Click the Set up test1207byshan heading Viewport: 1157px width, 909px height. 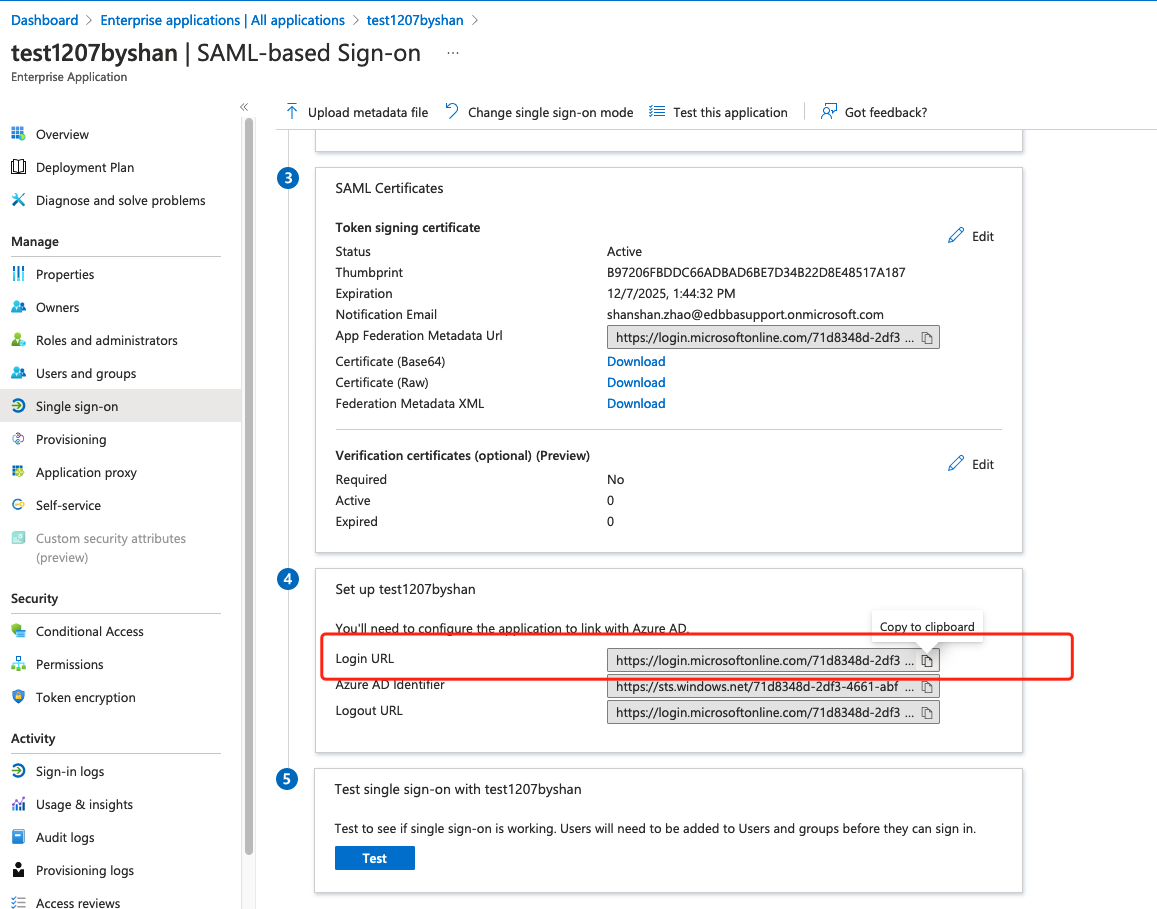point(405,589)
